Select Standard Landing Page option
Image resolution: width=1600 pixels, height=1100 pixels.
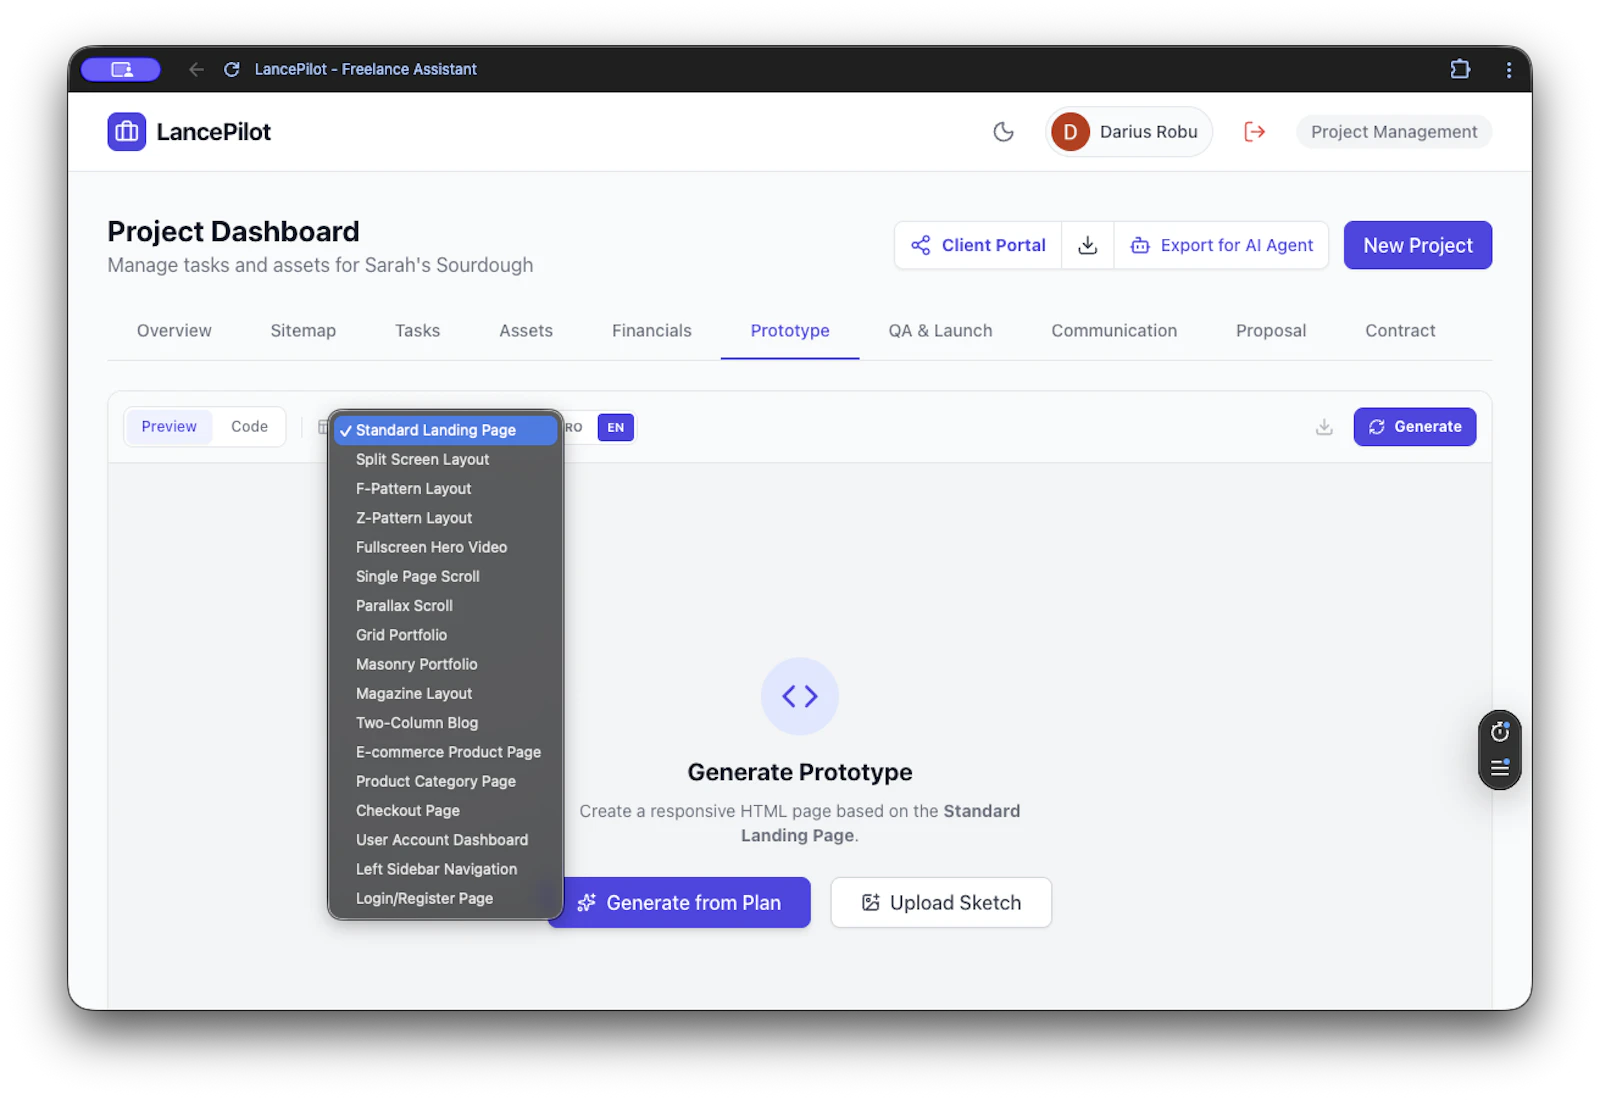tap(445, 430)
